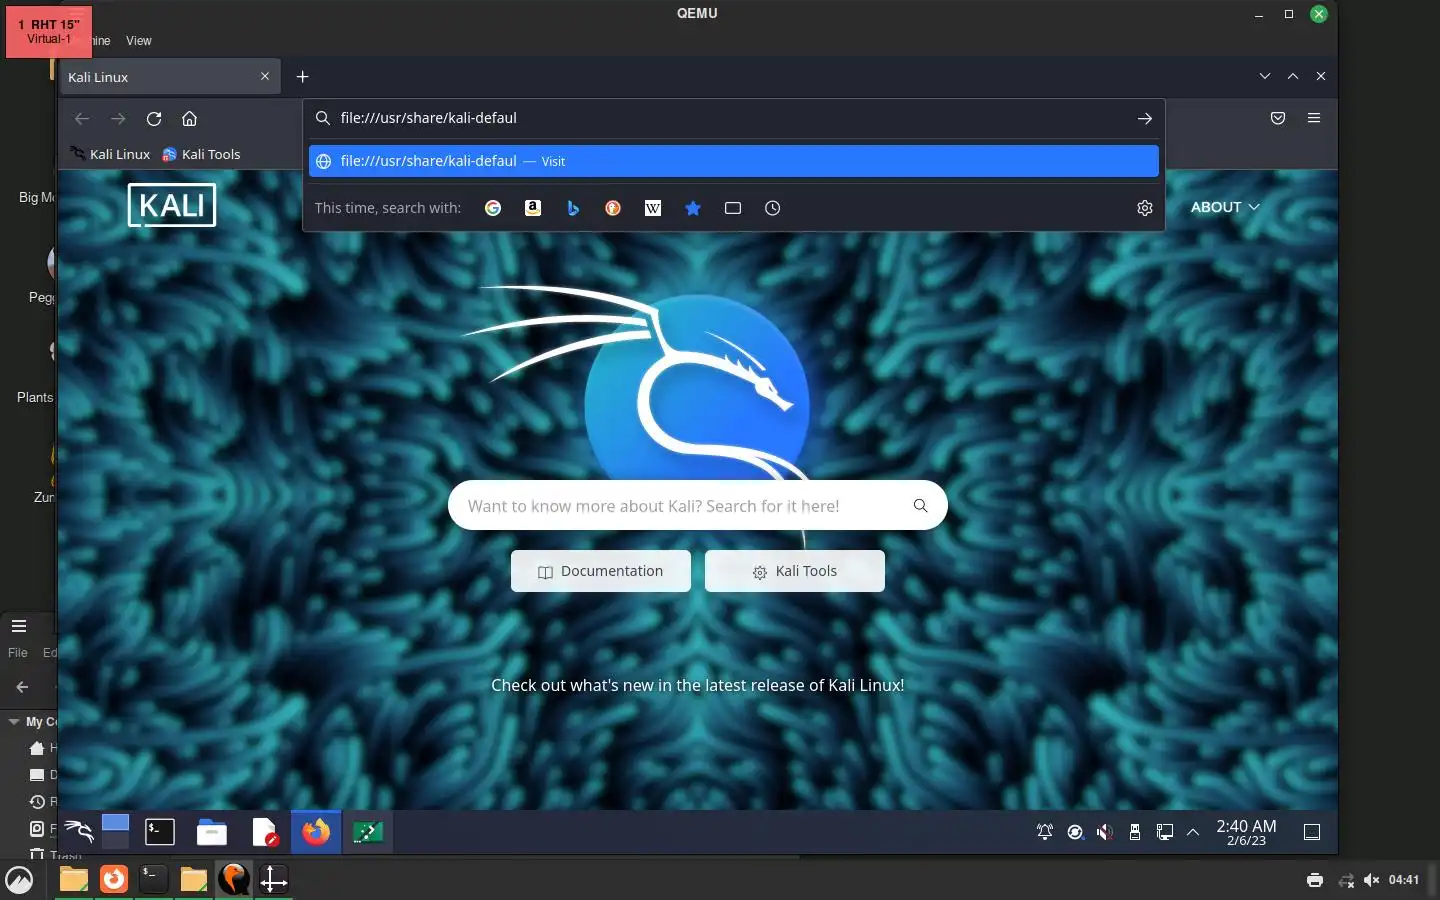Viewport: 1440px width, 900px height.
Task: Close the Kali Linux tab
Action: [x=265, y=76]
